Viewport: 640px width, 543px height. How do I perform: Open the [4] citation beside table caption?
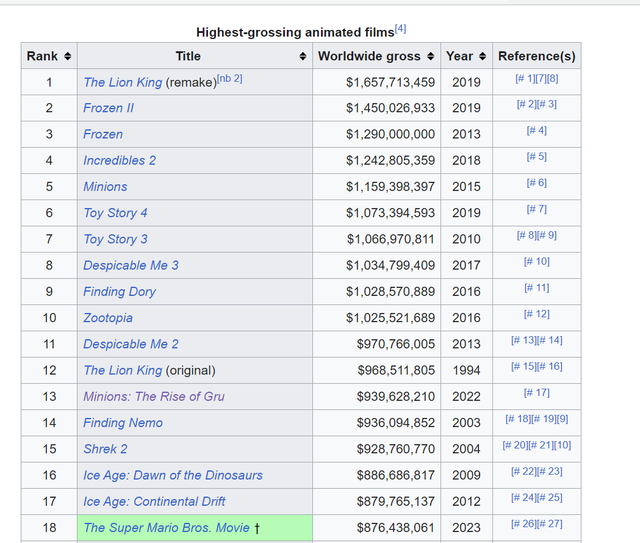pyautogui.click(x=400, y=29)
